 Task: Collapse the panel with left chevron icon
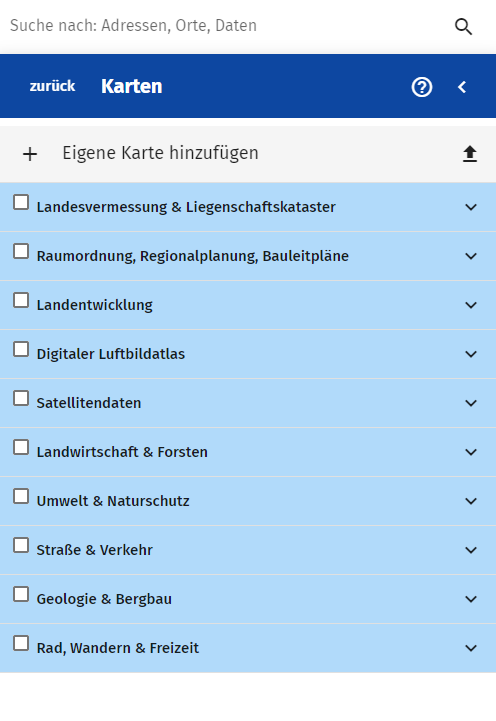click(462, 87)
